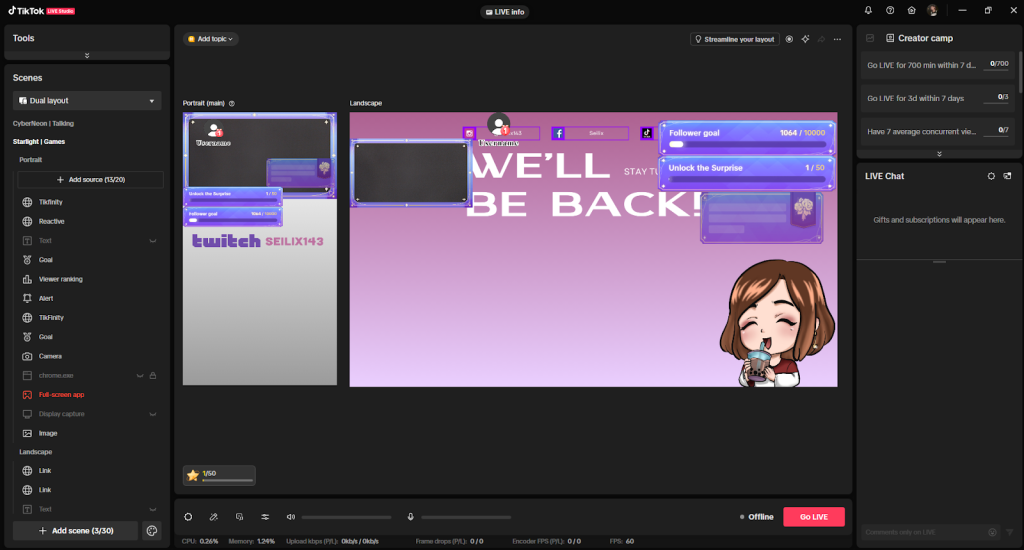Screen dimensions: 1024x550
Task: Open LIVE Chat settings gear icon
Action: 991,176
